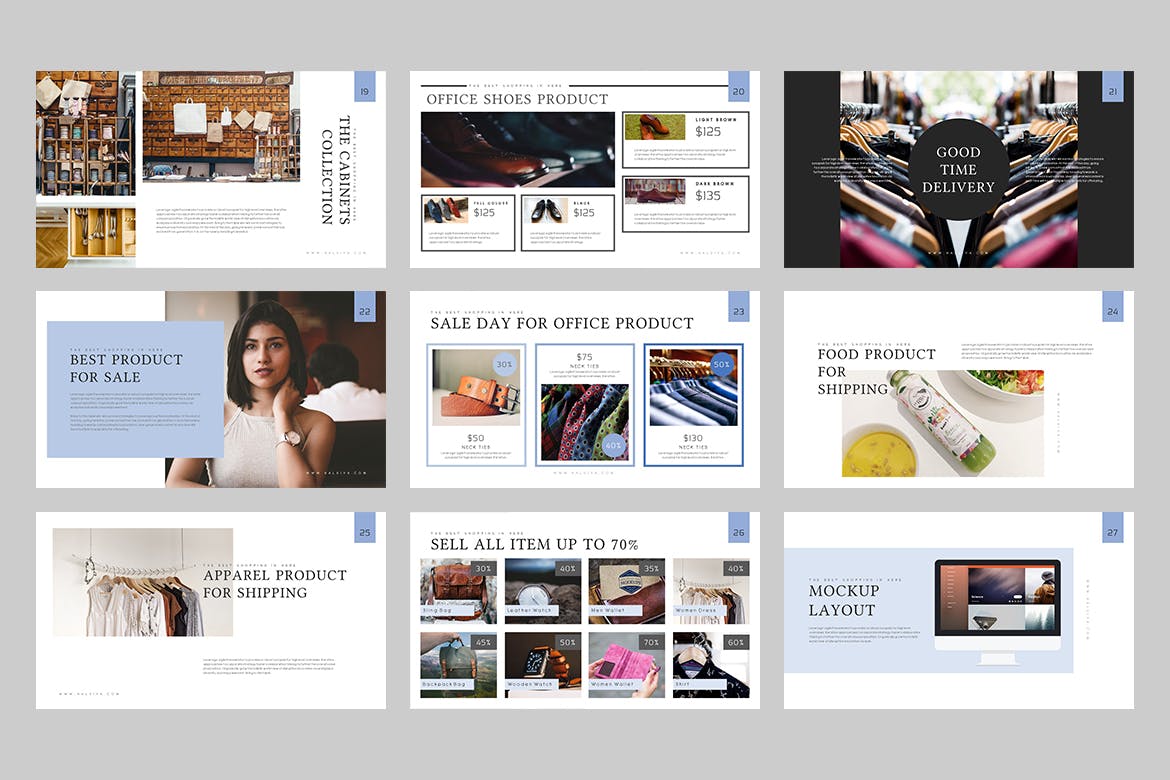Click the Wooden Watch product image
Image resolution: width=1170 pixels, height=780 pixels.
(542, 664)
